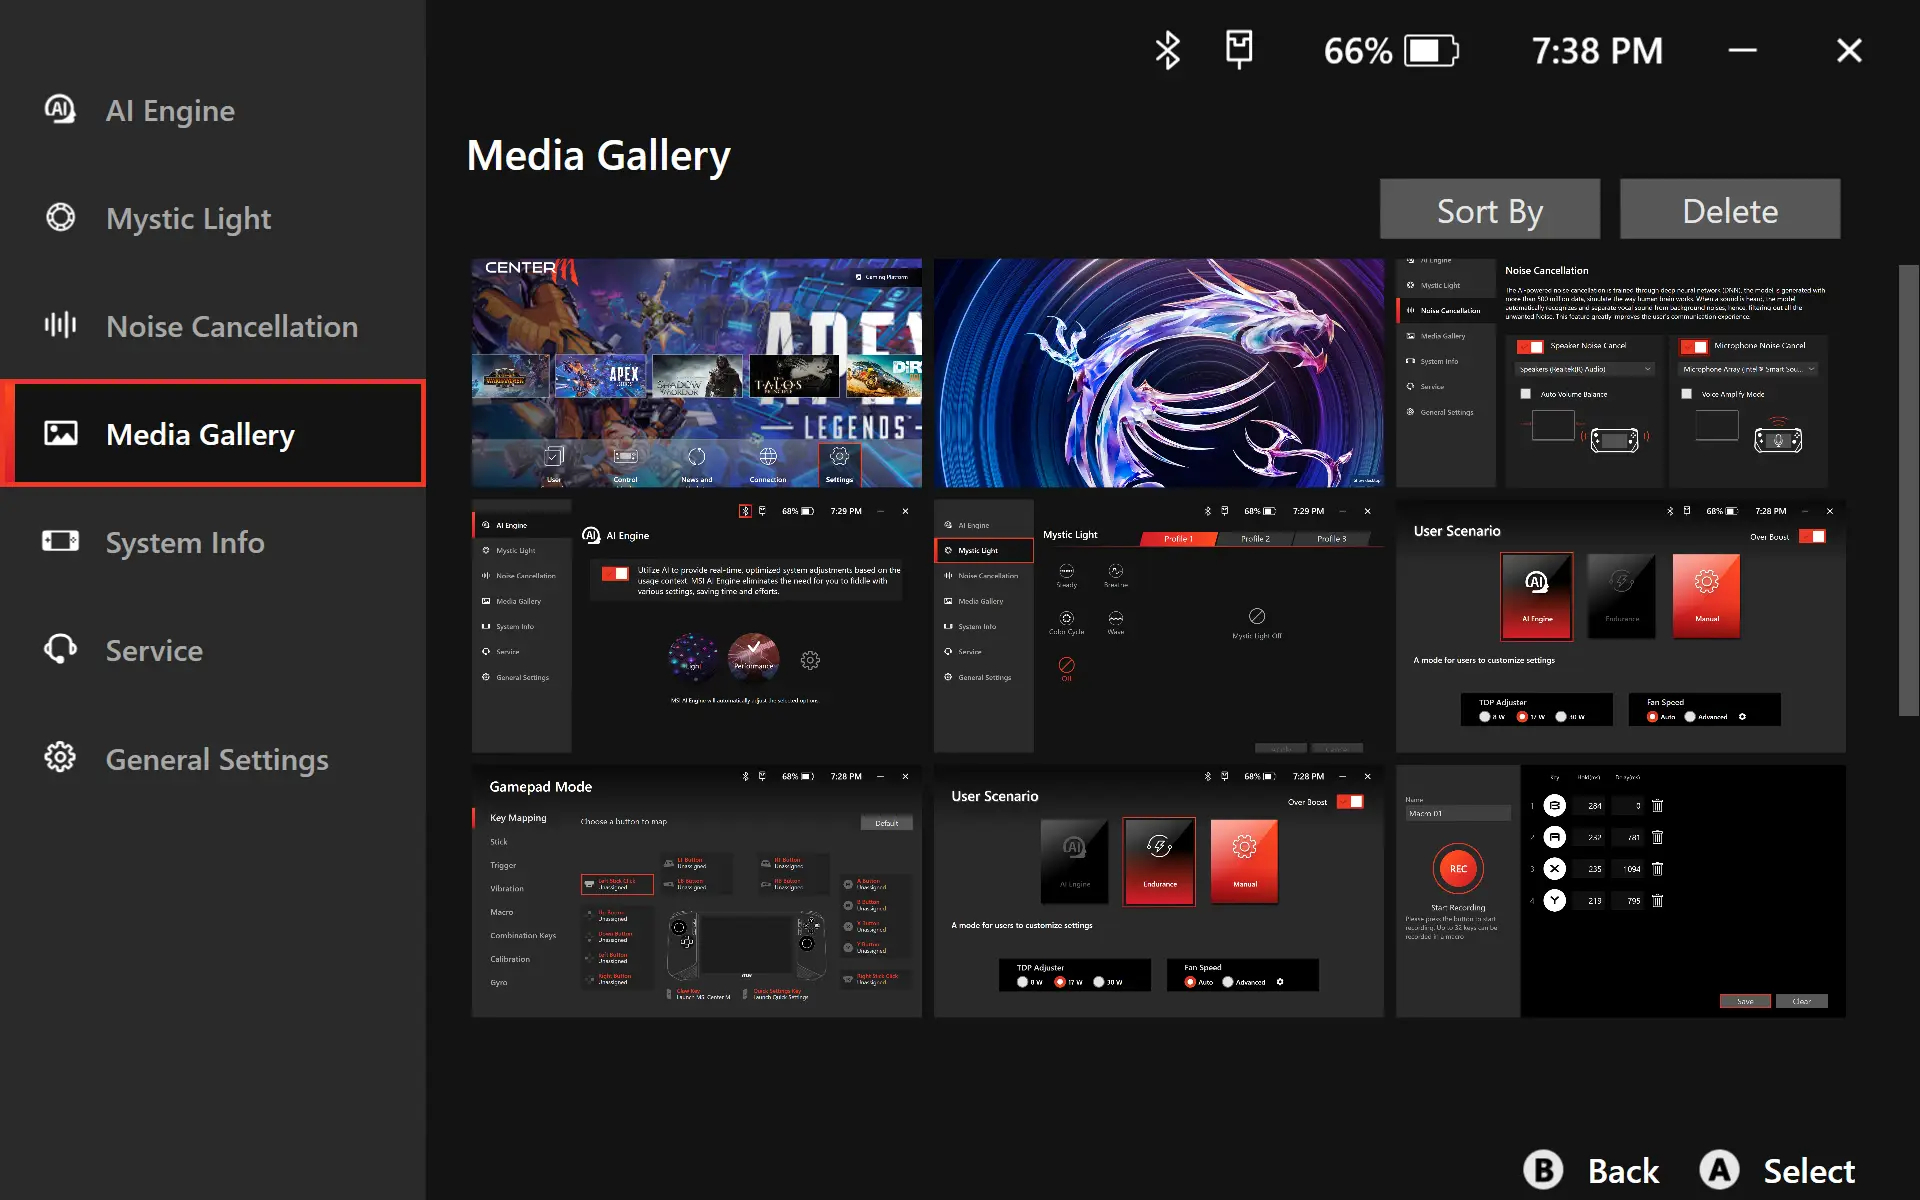This screenshot has width=1920, height=1200.
Task: Select the Noise Cancellation waveform icon
Action: [x=60, y=325]
